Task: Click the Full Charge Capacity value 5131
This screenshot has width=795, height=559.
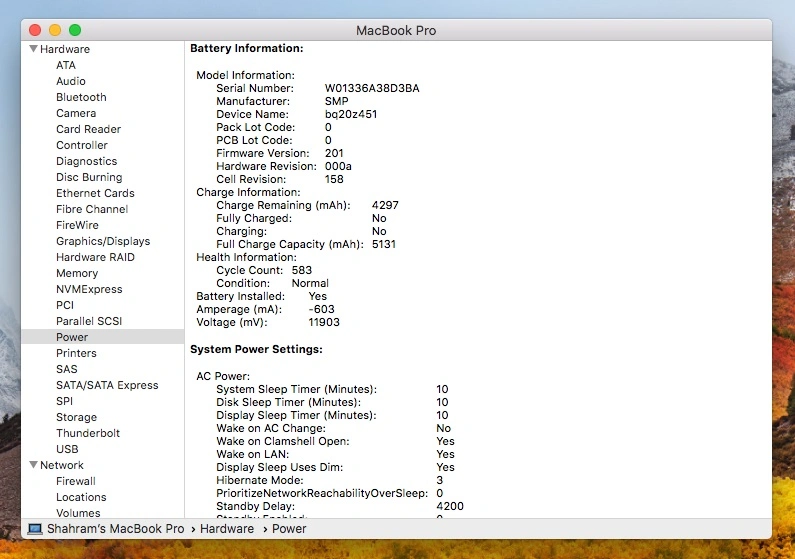Action: pyautogui.click(x=384, y=244)
